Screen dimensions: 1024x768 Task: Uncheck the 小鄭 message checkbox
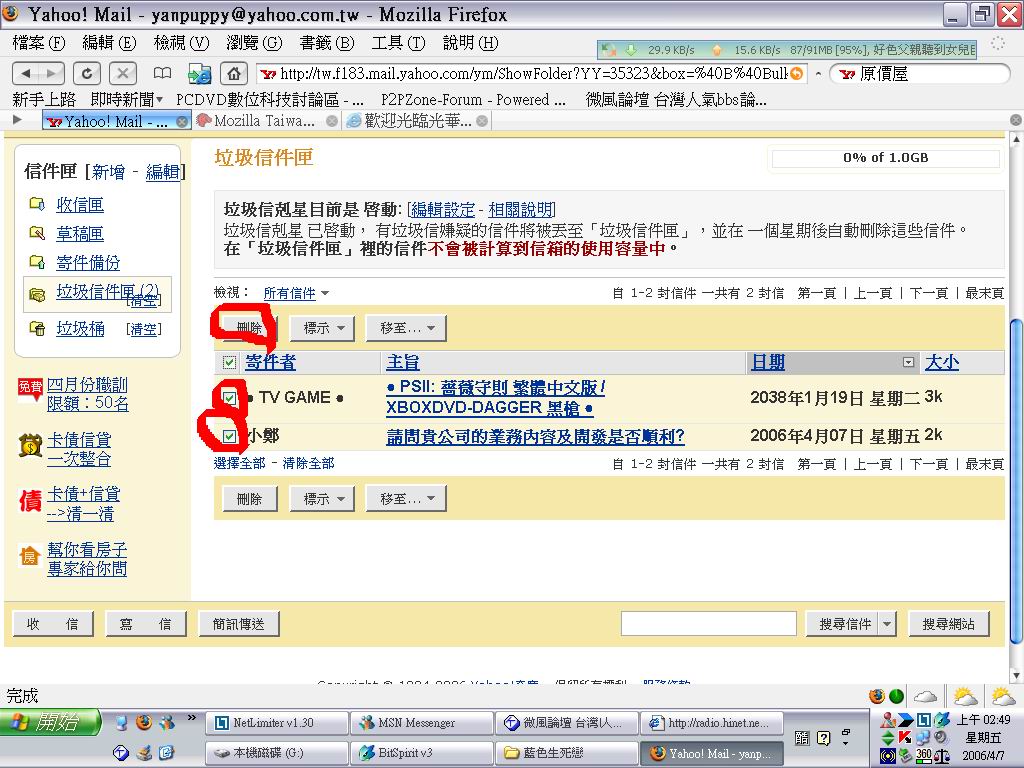(230, 437)
